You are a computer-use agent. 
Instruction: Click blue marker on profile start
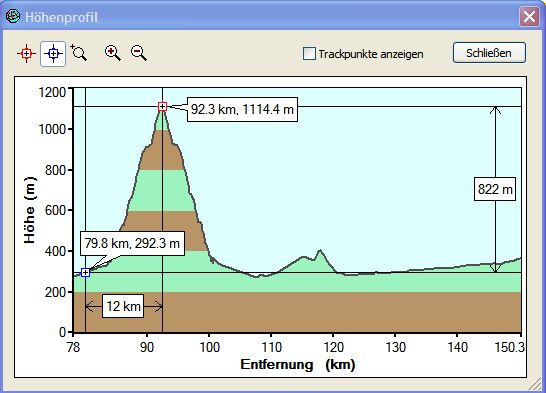pos(85,273)
